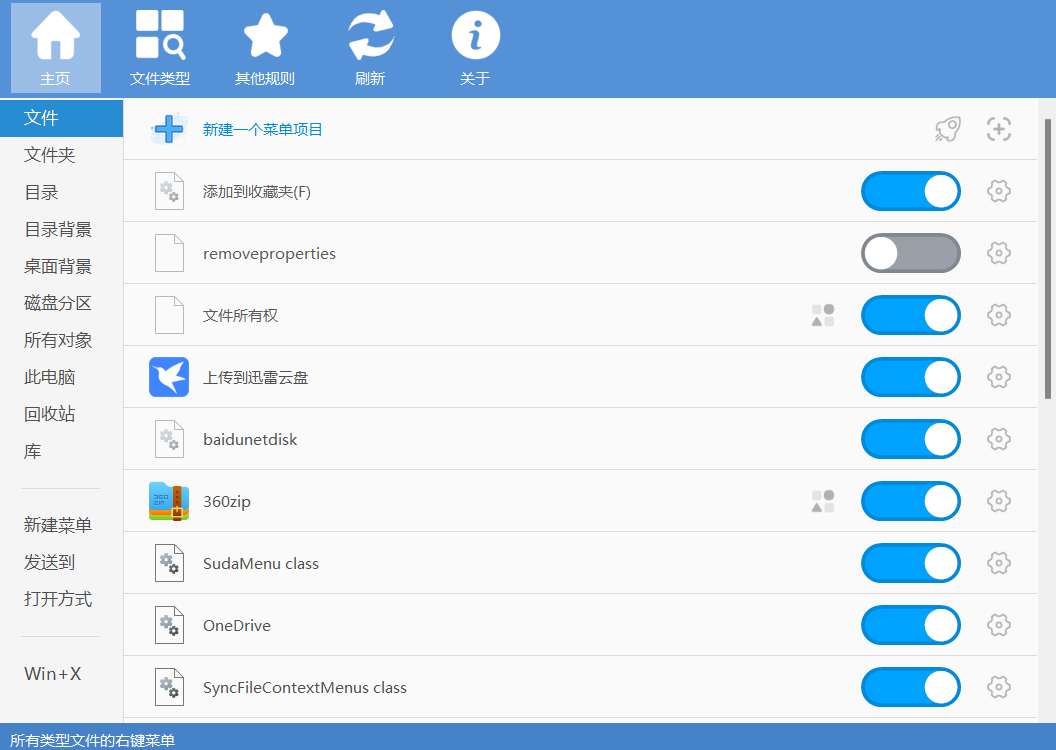Open settings gear for 上传到迅雷云盘

[998, 377]
